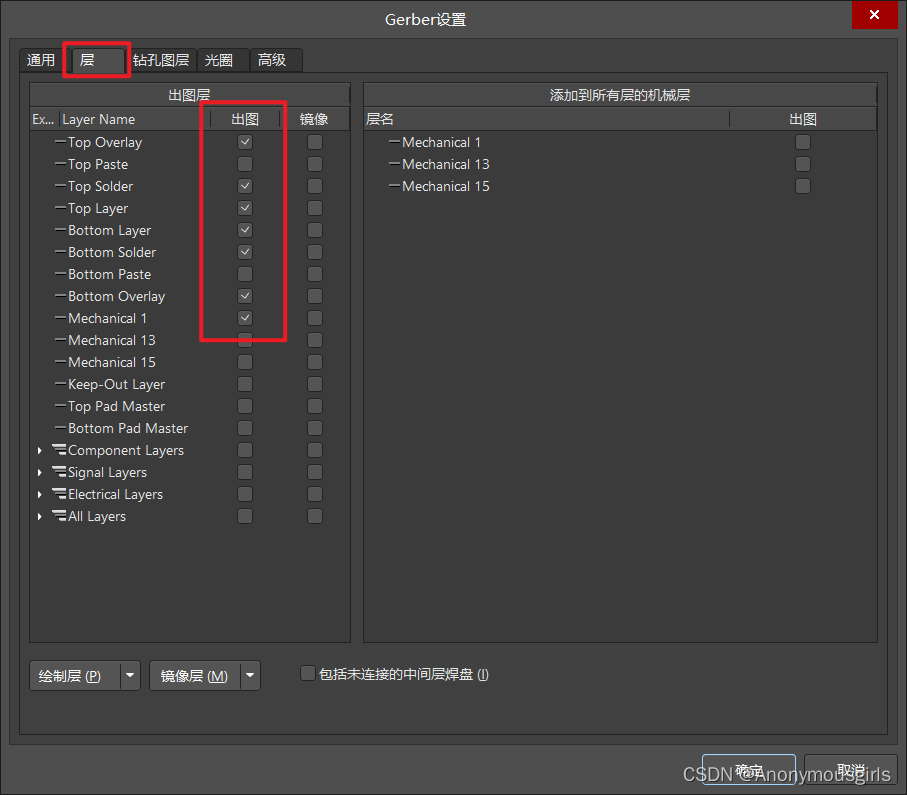Screen dimensions: 907x795
Task: Switch to the 通用 tab
Action: pos(41,60)
